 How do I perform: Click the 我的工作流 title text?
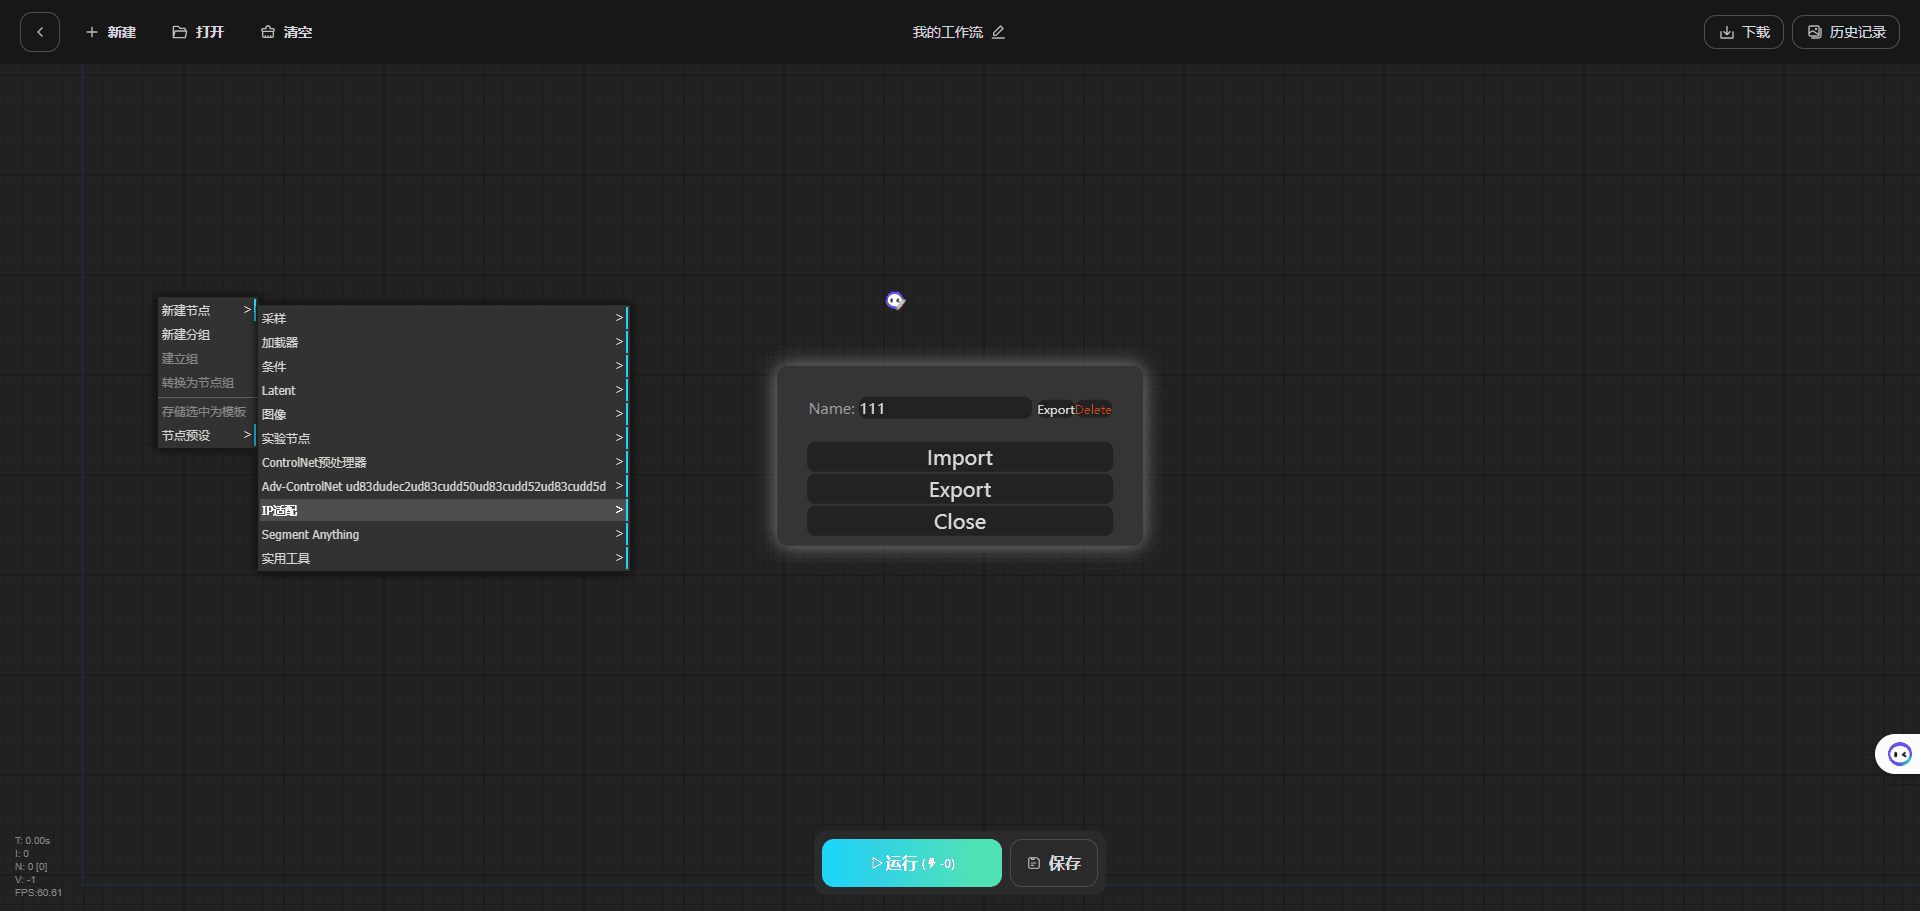947,32
